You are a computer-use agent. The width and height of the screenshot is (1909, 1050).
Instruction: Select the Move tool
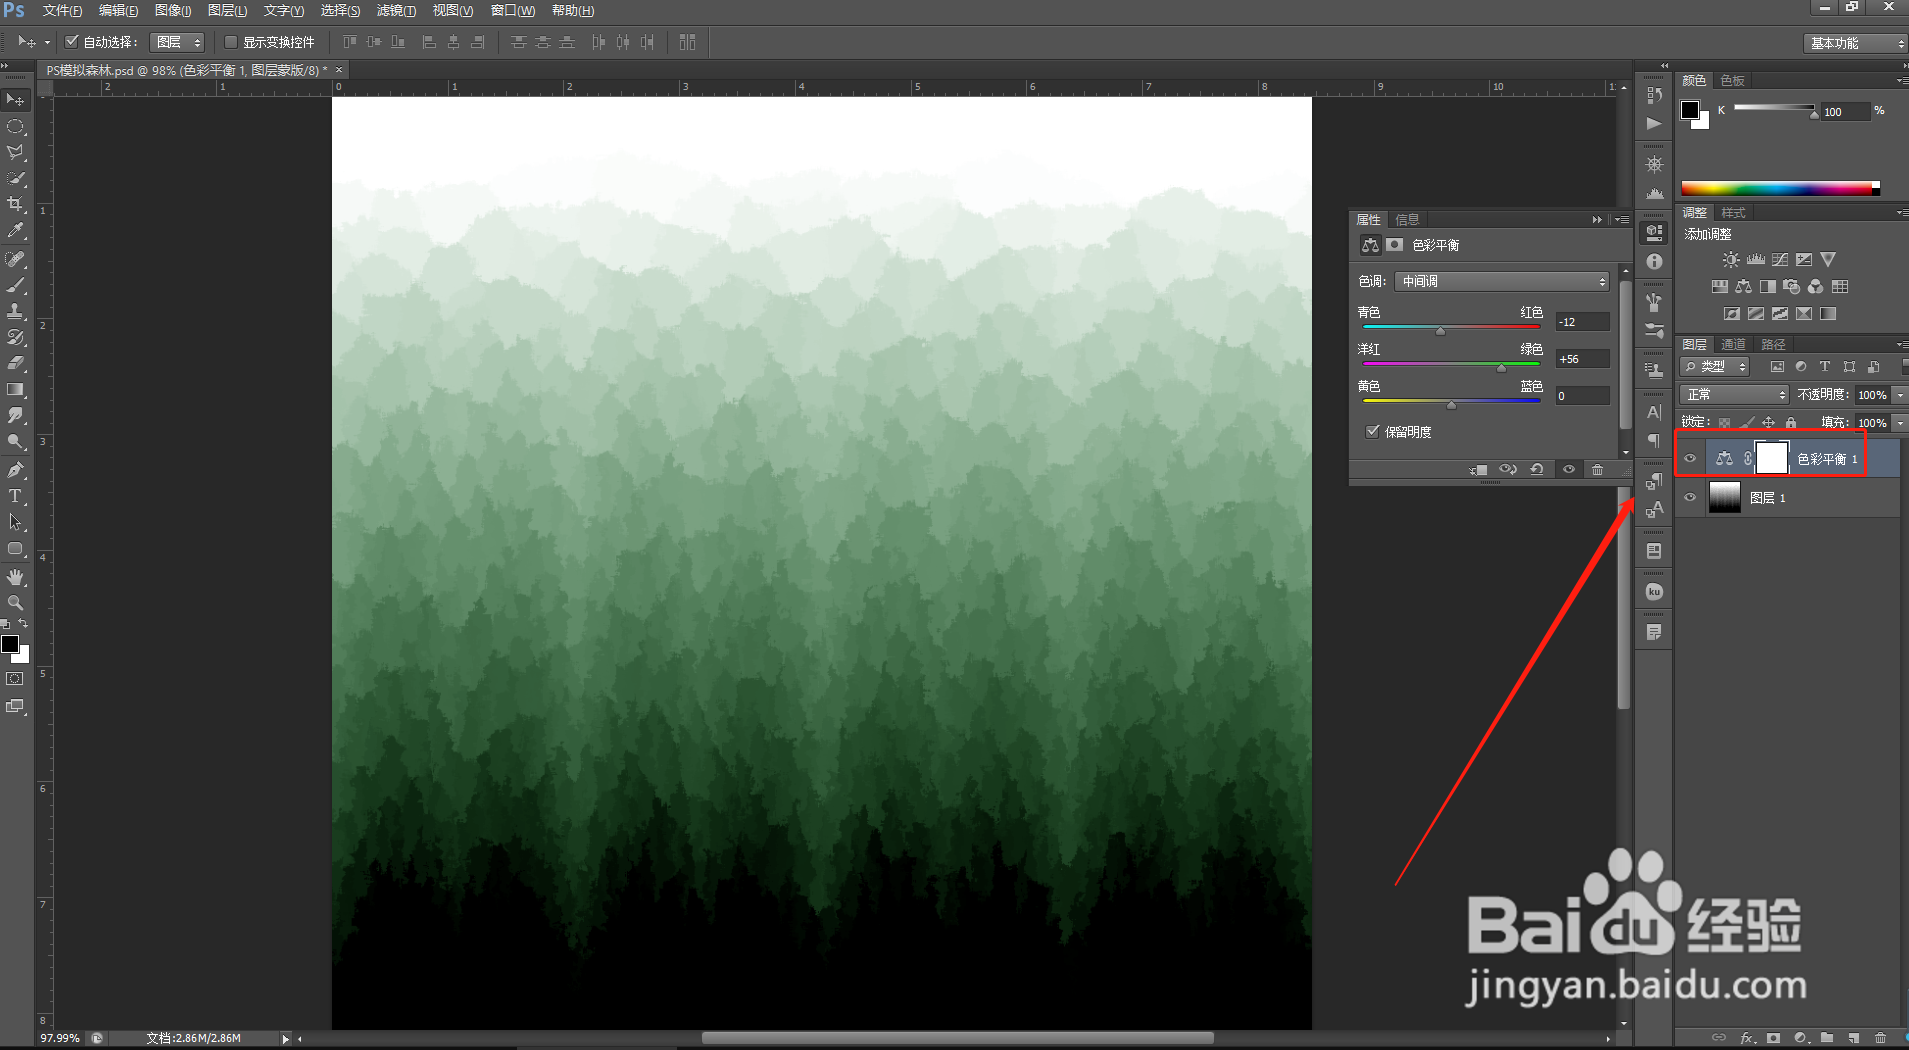[16, 100]
